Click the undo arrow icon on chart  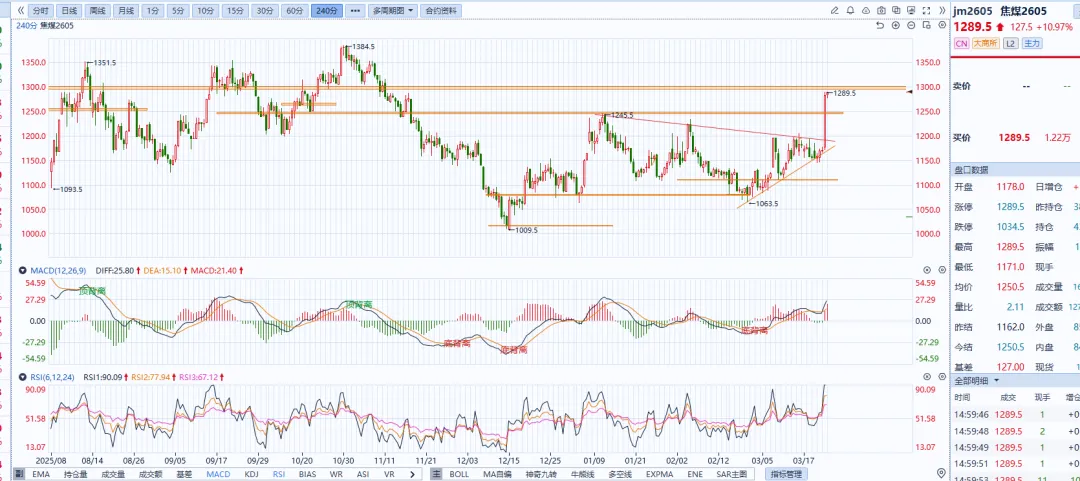(880, 25)
